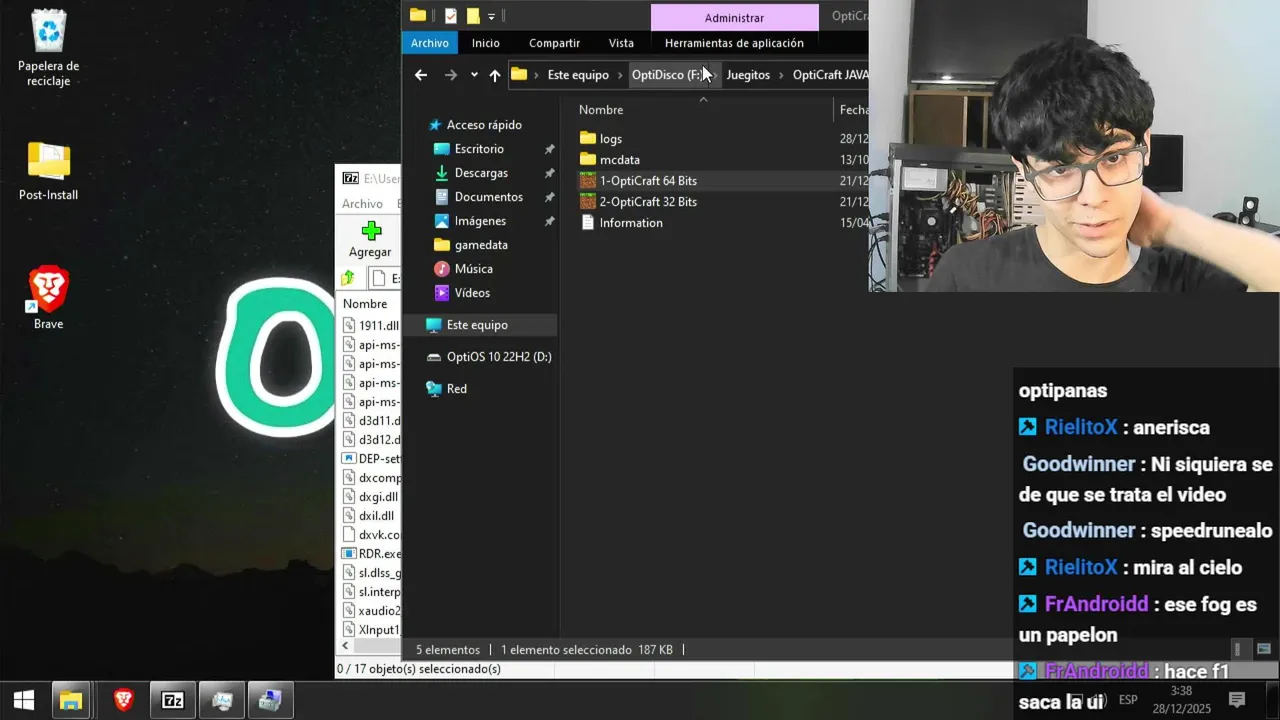
Task: Select the Post-Install folder on desktop
Action: click(48, 171)
